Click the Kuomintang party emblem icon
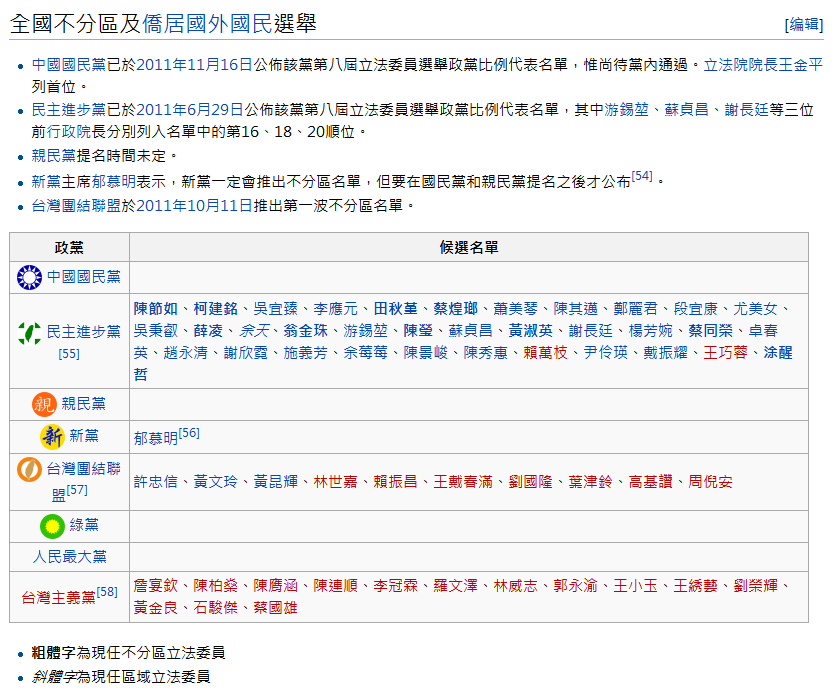The image size is (840, 690). pyautogui.click(x=29, y=278)
